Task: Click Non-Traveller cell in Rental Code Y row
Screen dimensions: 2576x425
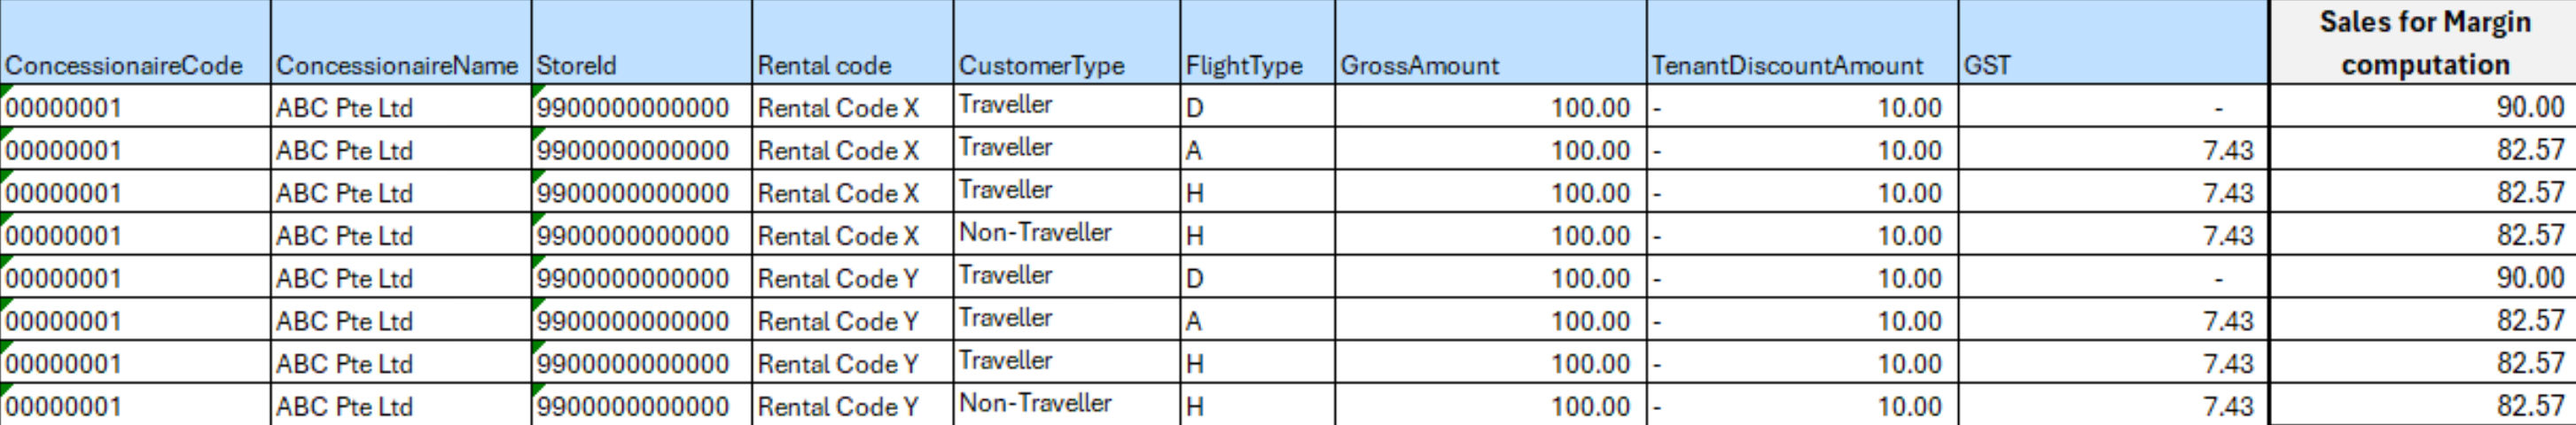Action: click(1035, 404)
